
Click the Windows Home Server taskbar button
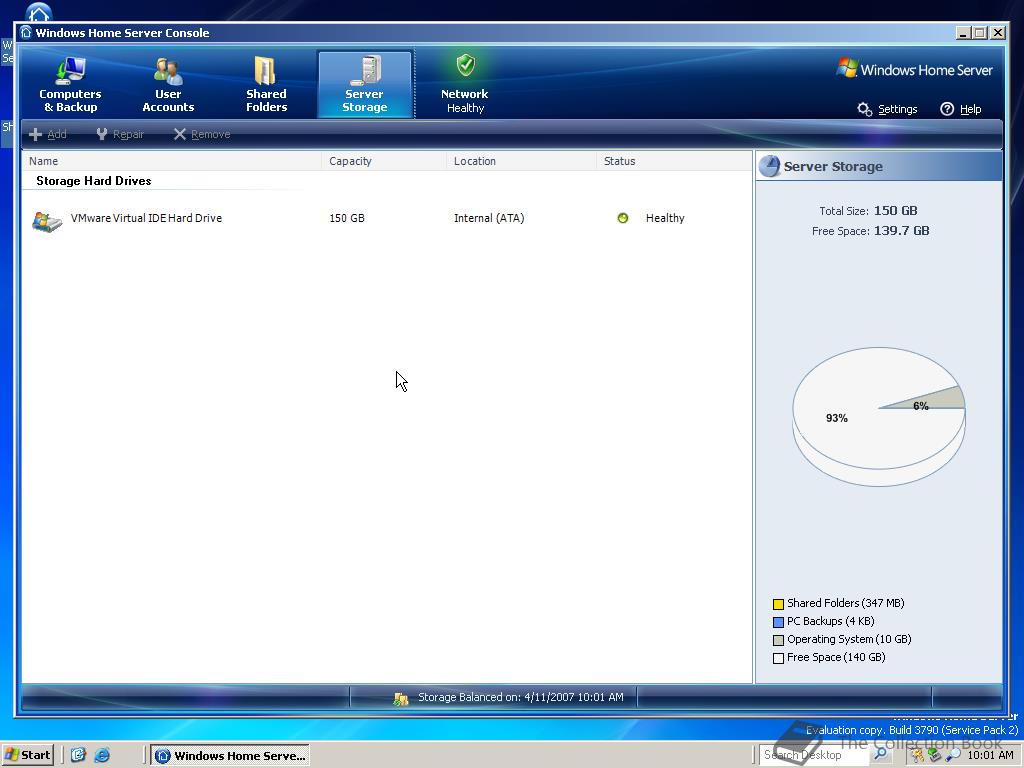[231, 756]
